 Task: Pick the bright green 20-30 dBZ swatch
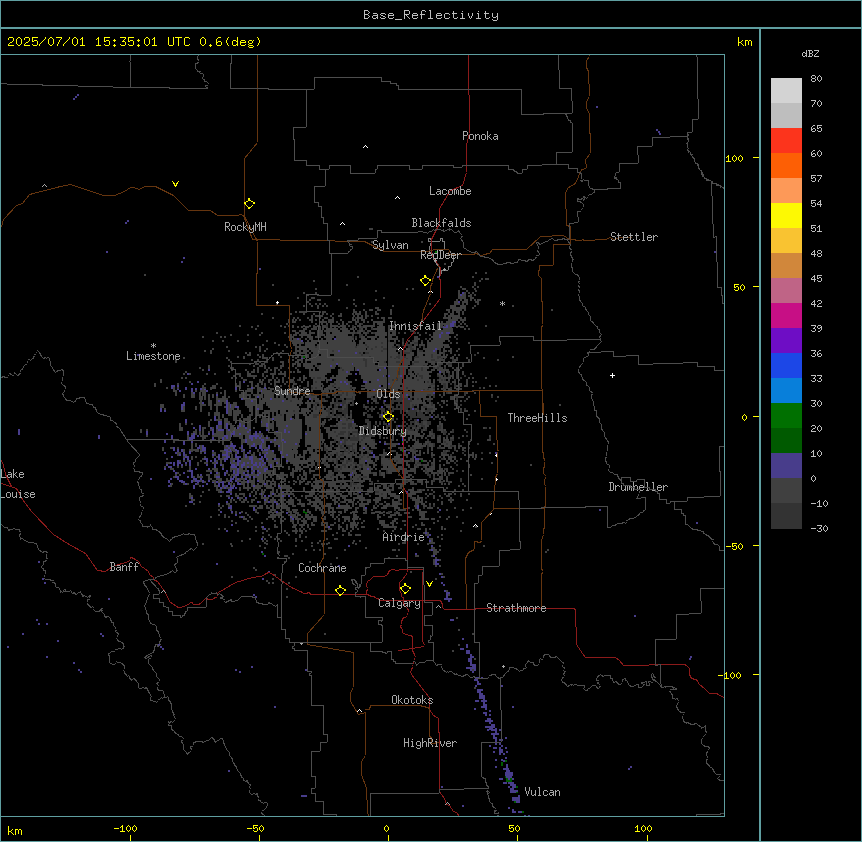[786, 416]
